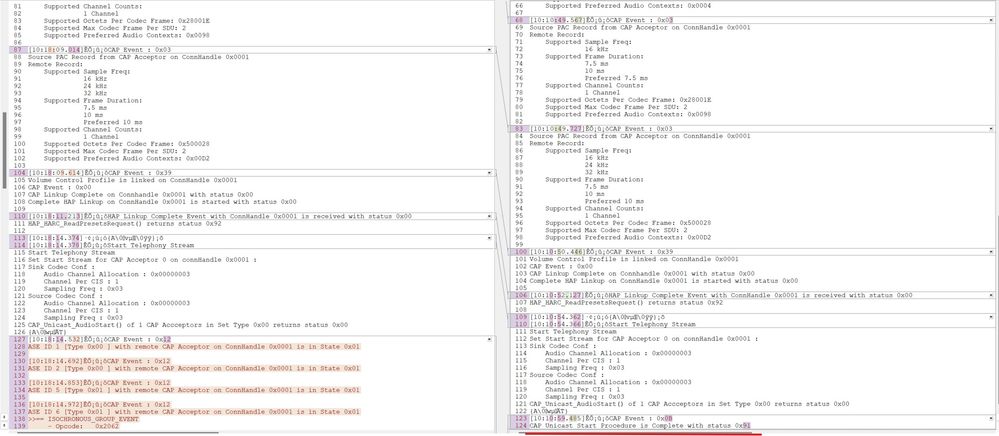Image resolution: width=999 pixels, height=436 pixels.
Task: Click right line 76 Preferred 7.5 ms
Action: coord(616,78)
